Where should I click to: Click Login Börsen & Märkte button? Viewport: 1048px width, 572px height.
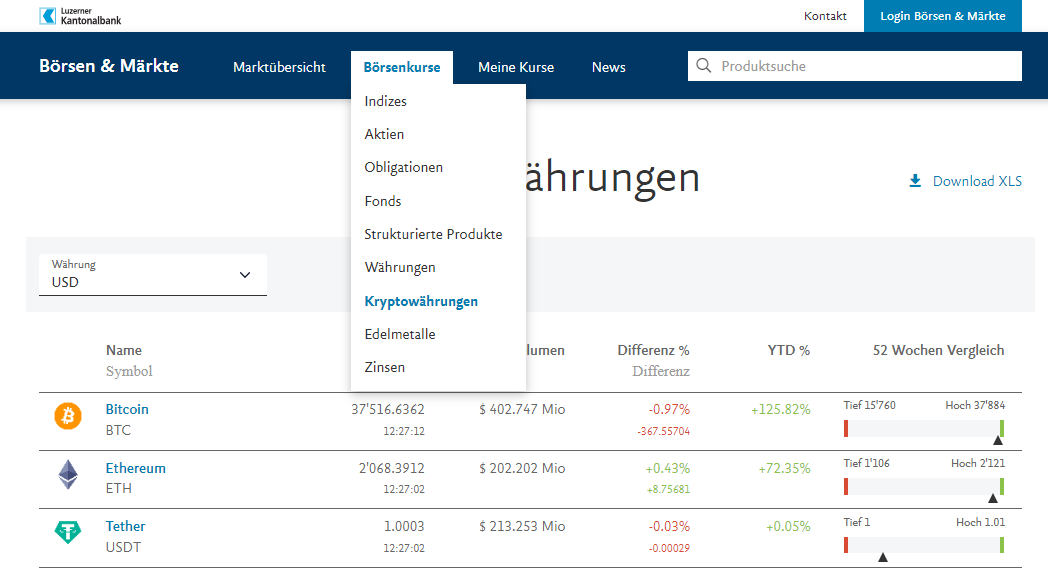click(x=942, y=16)
